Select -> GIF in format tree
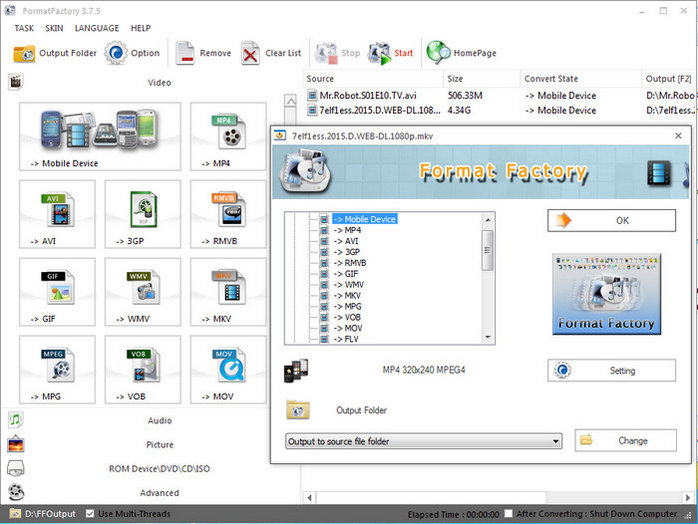This screenshot has height=524, width=698. [346, 274]
